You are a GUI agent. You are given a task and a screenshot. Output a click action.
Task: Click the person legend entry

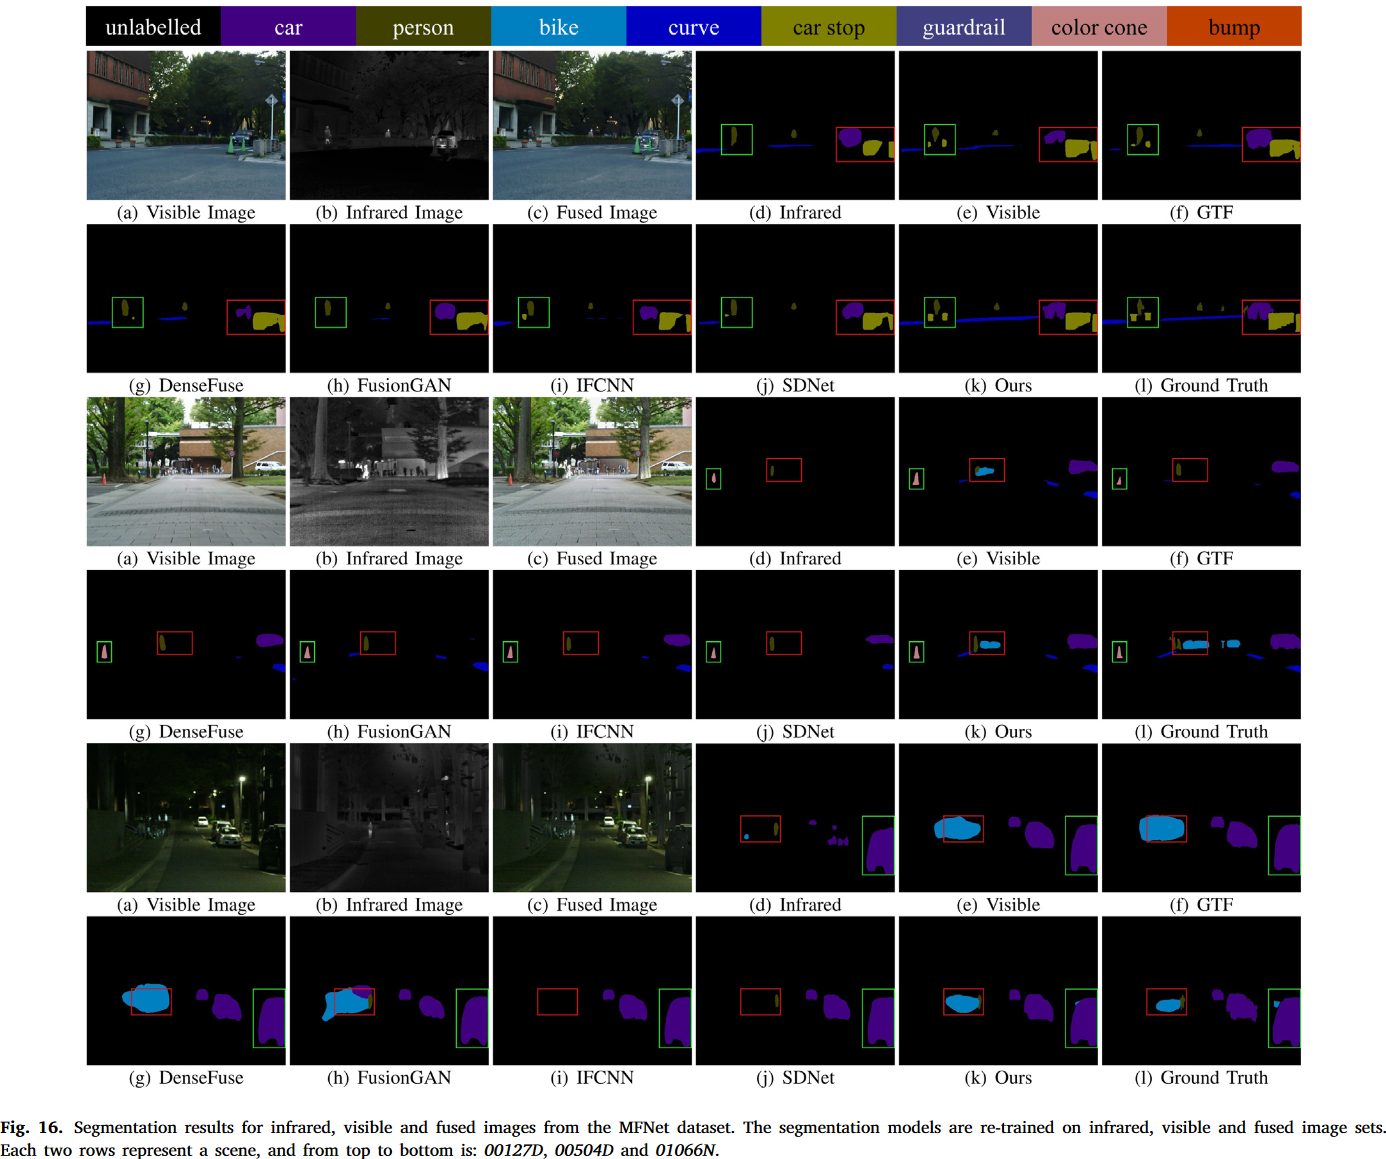click(422, 26)
